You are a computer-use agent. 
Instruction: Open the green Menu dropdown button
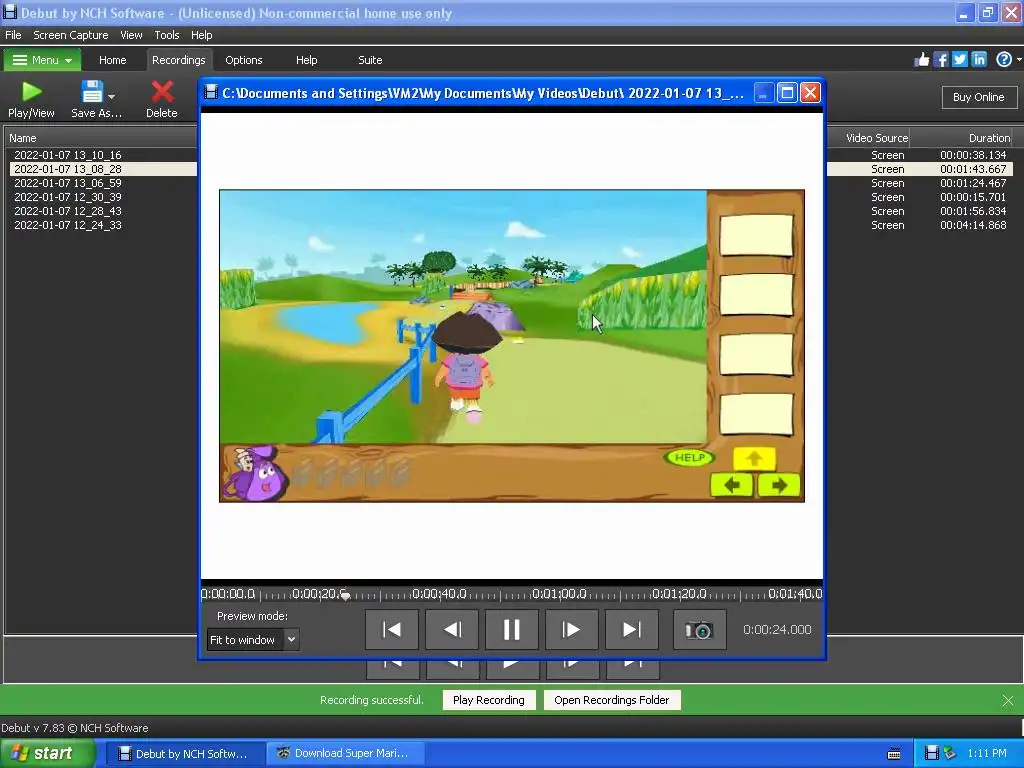[x=42, y=60]
